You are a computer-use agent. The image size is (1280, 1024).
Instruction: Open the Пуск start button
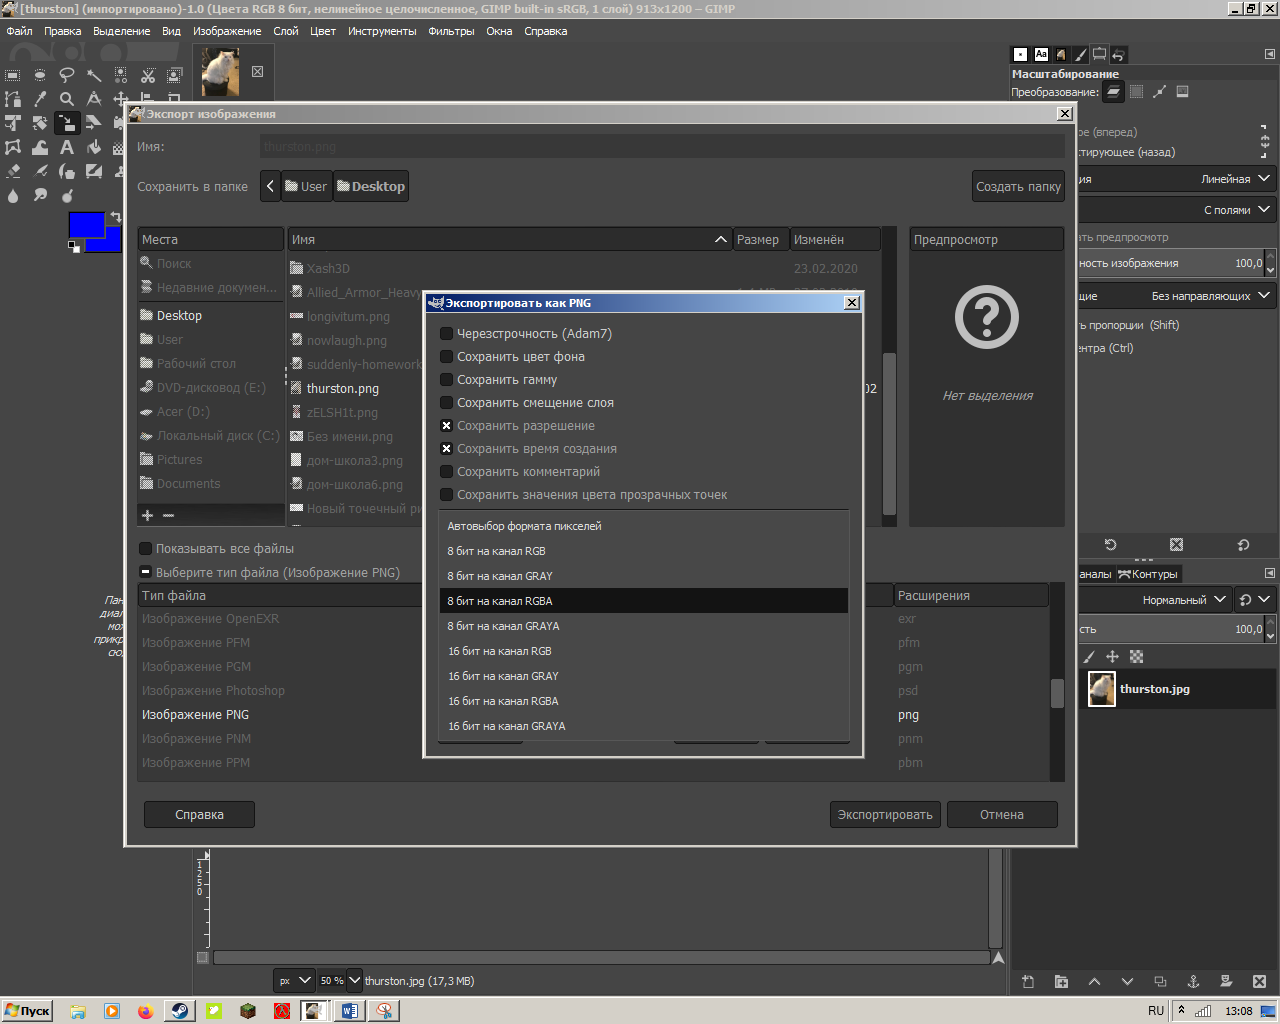(27, 1011)
